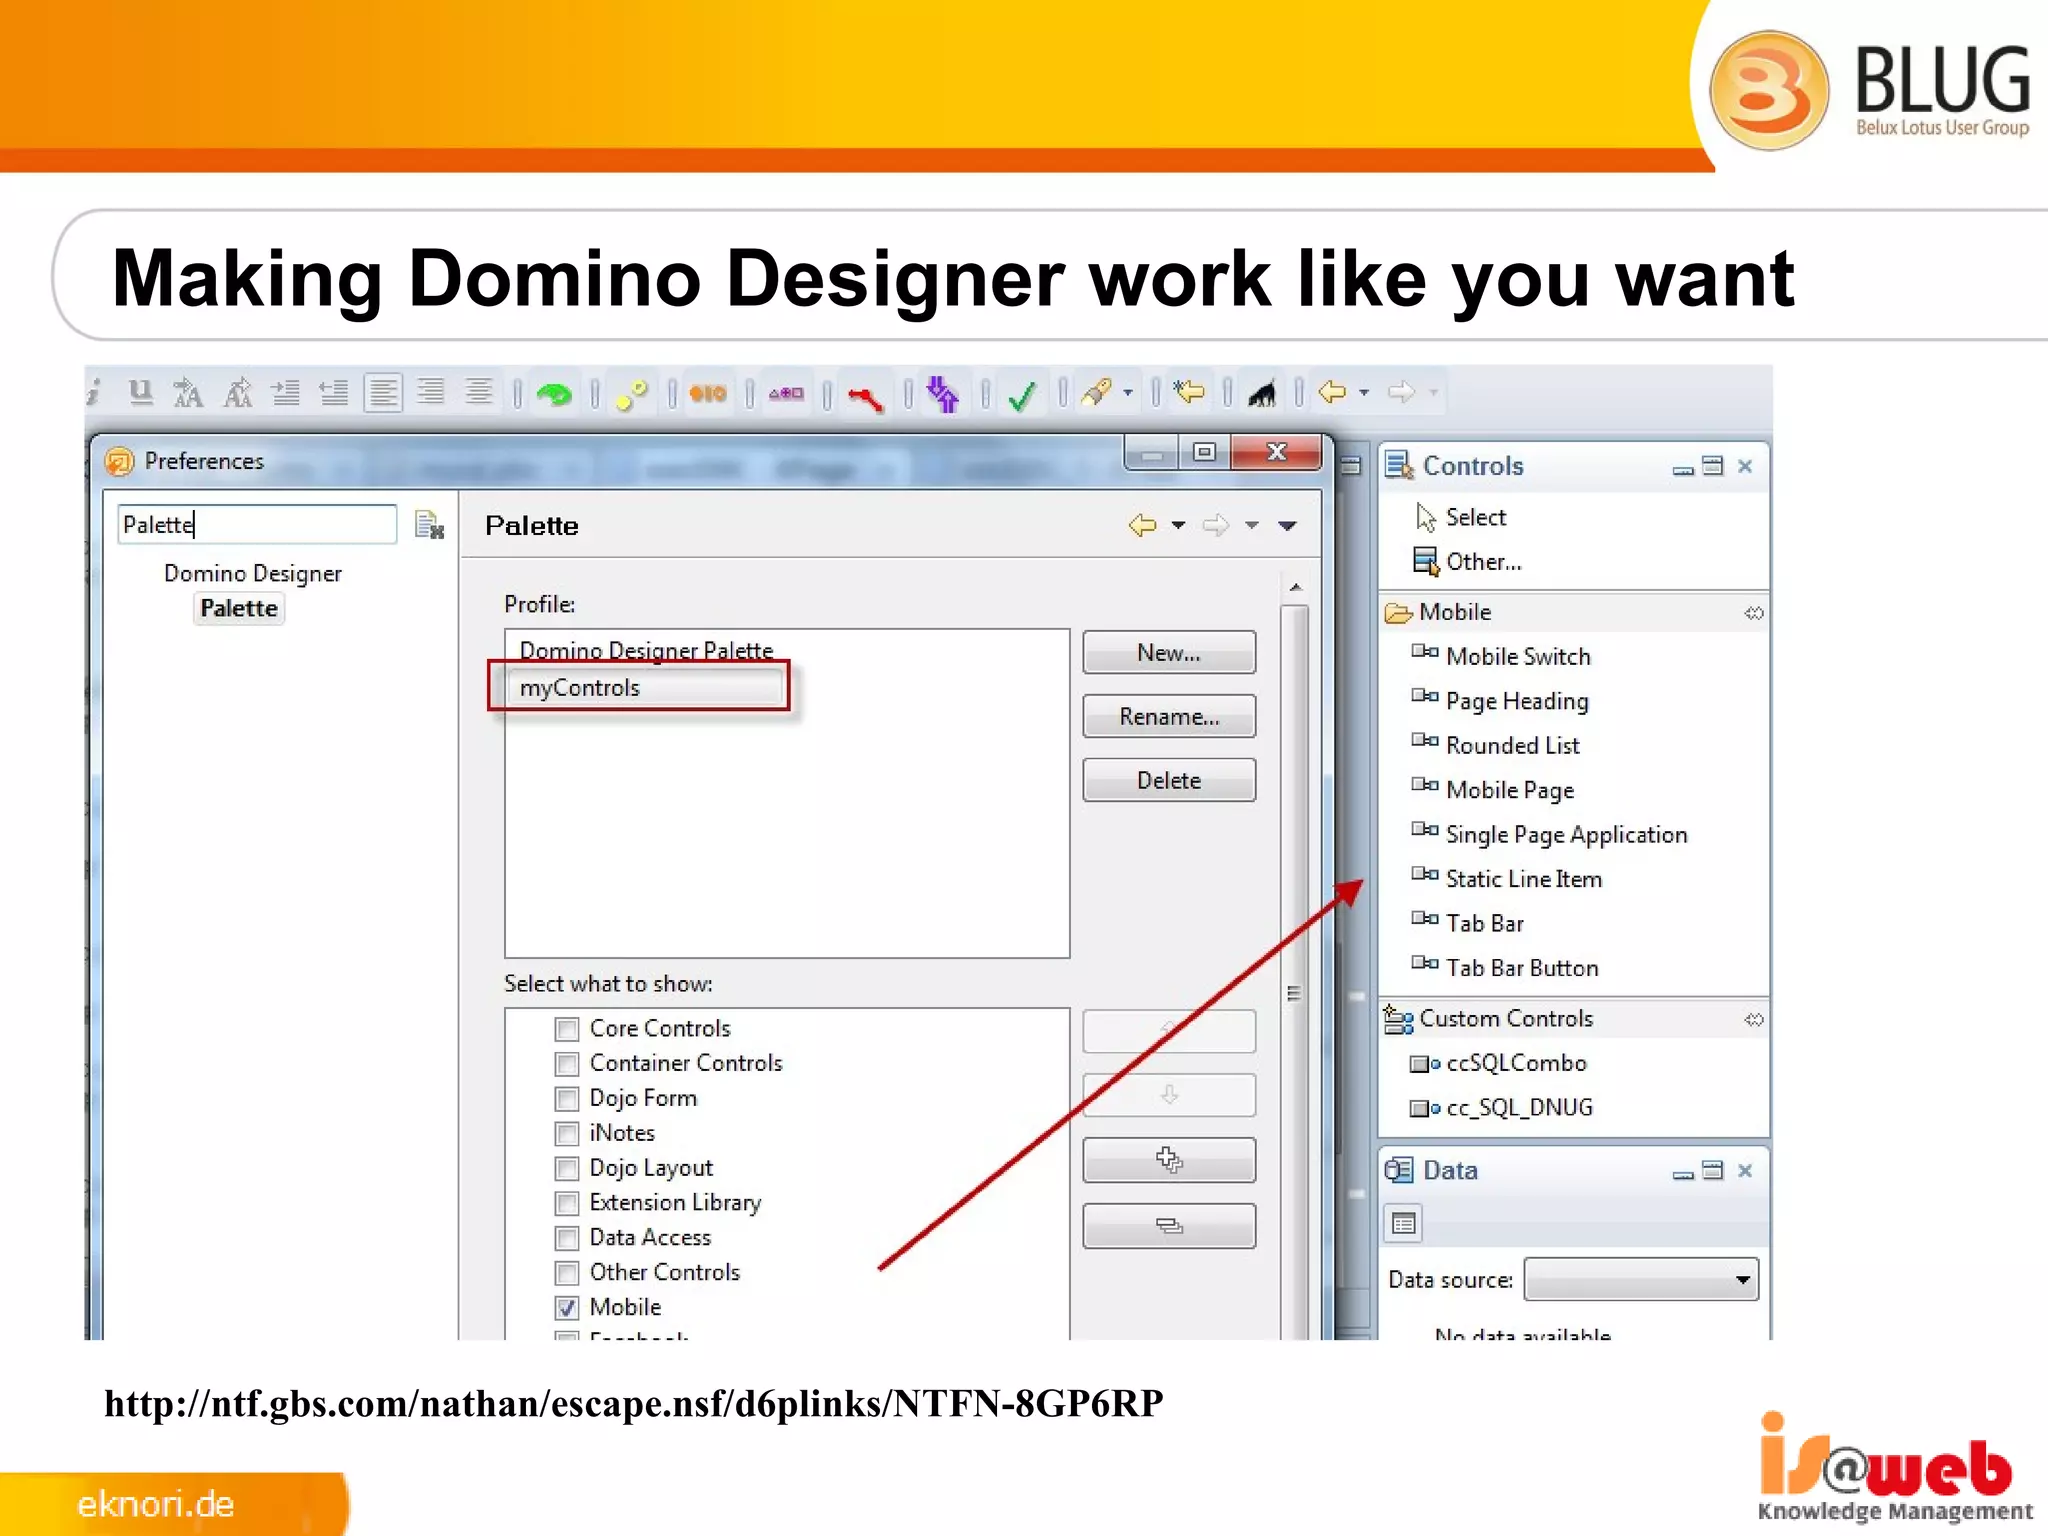Click the increase indent icon
This screenshot has height=1536, width=2048.
(x=286, y=393)
